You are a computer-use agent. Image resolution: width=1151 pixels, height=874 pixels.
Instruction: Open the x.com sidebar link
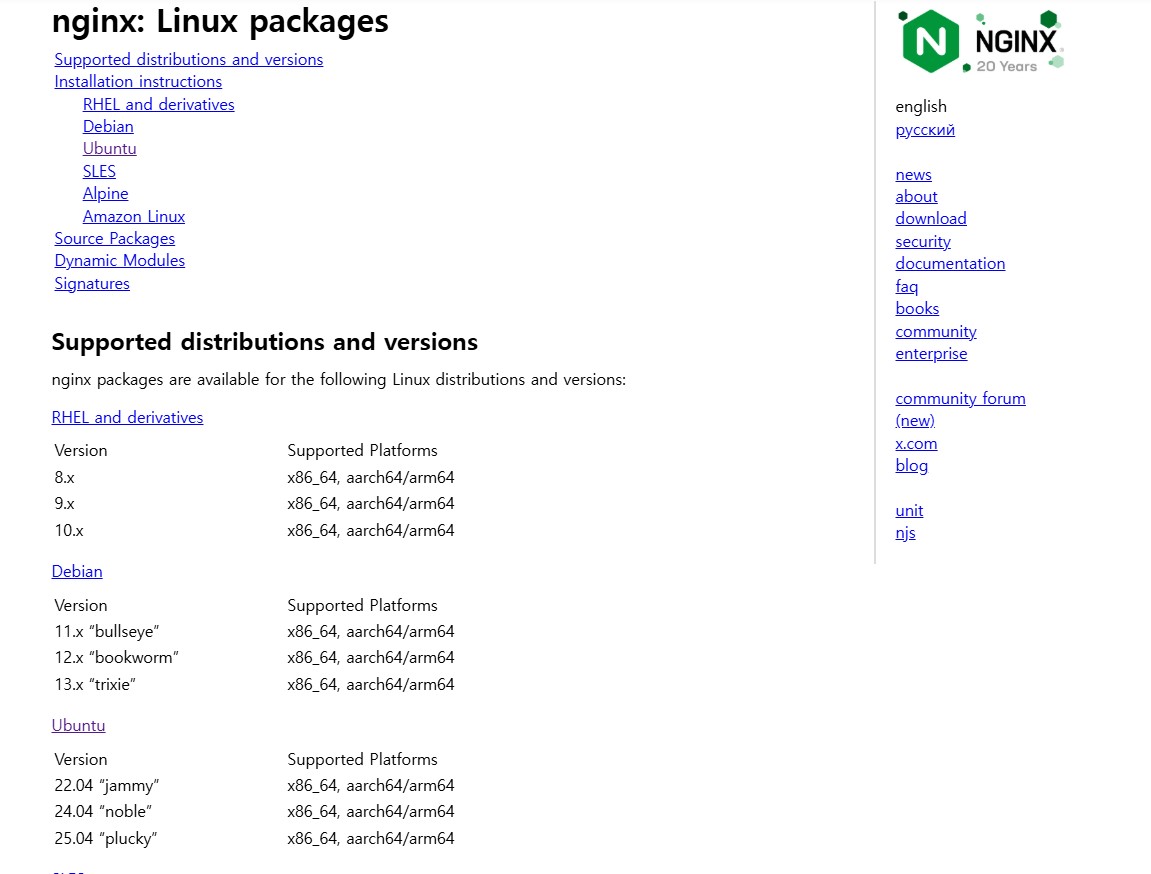[x=916, y=443]
